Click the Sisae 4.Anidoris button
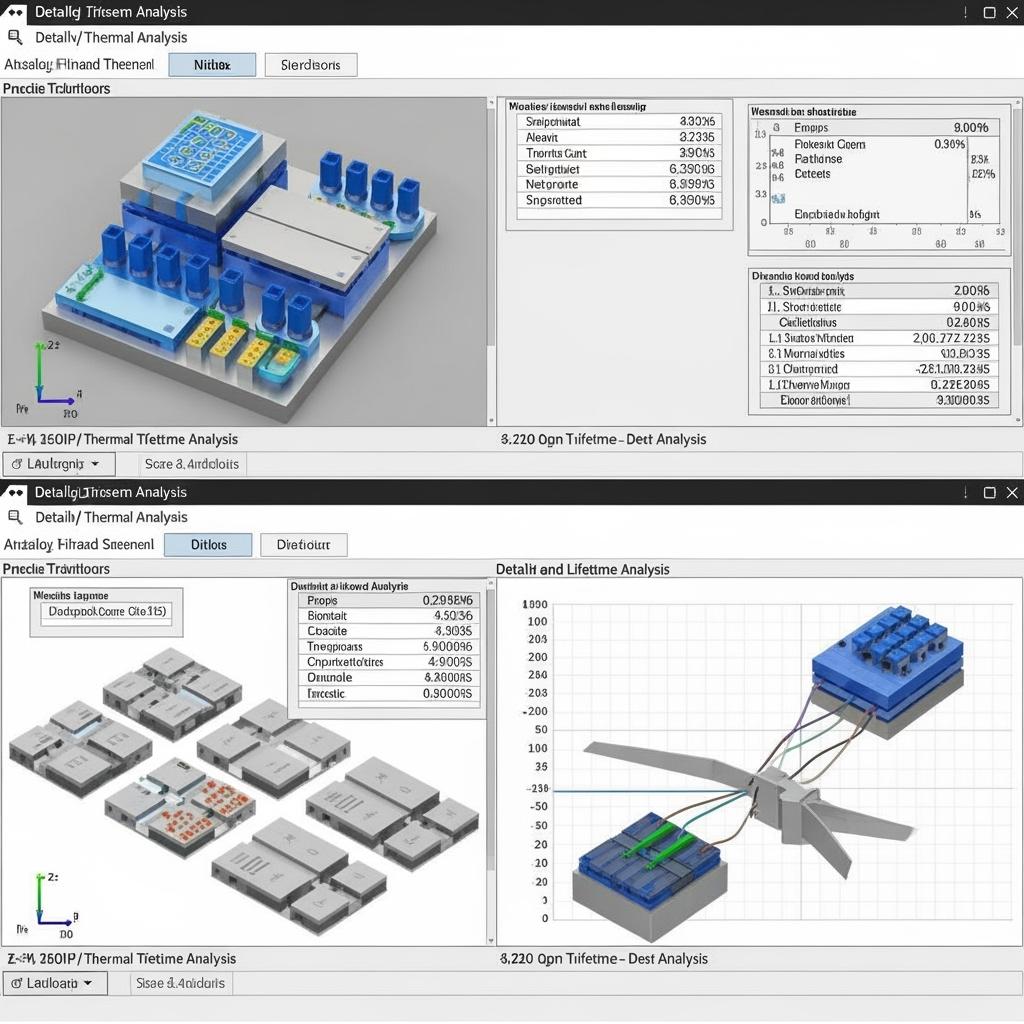 (180, 983)
